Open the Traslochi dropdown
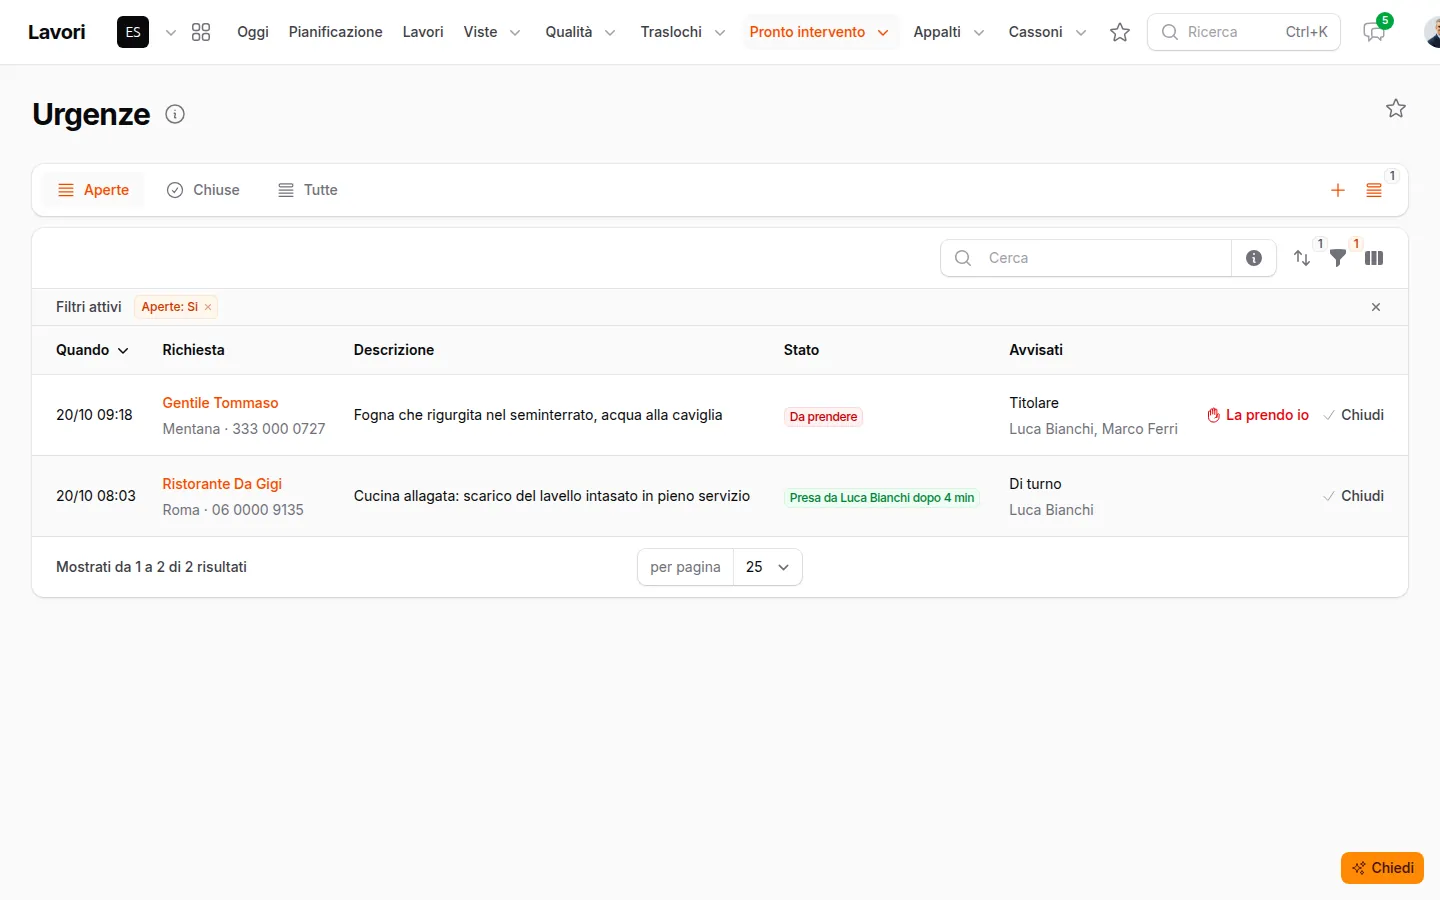The height and width of the screenshot is (900, 1440). click(x=683, y=32)
